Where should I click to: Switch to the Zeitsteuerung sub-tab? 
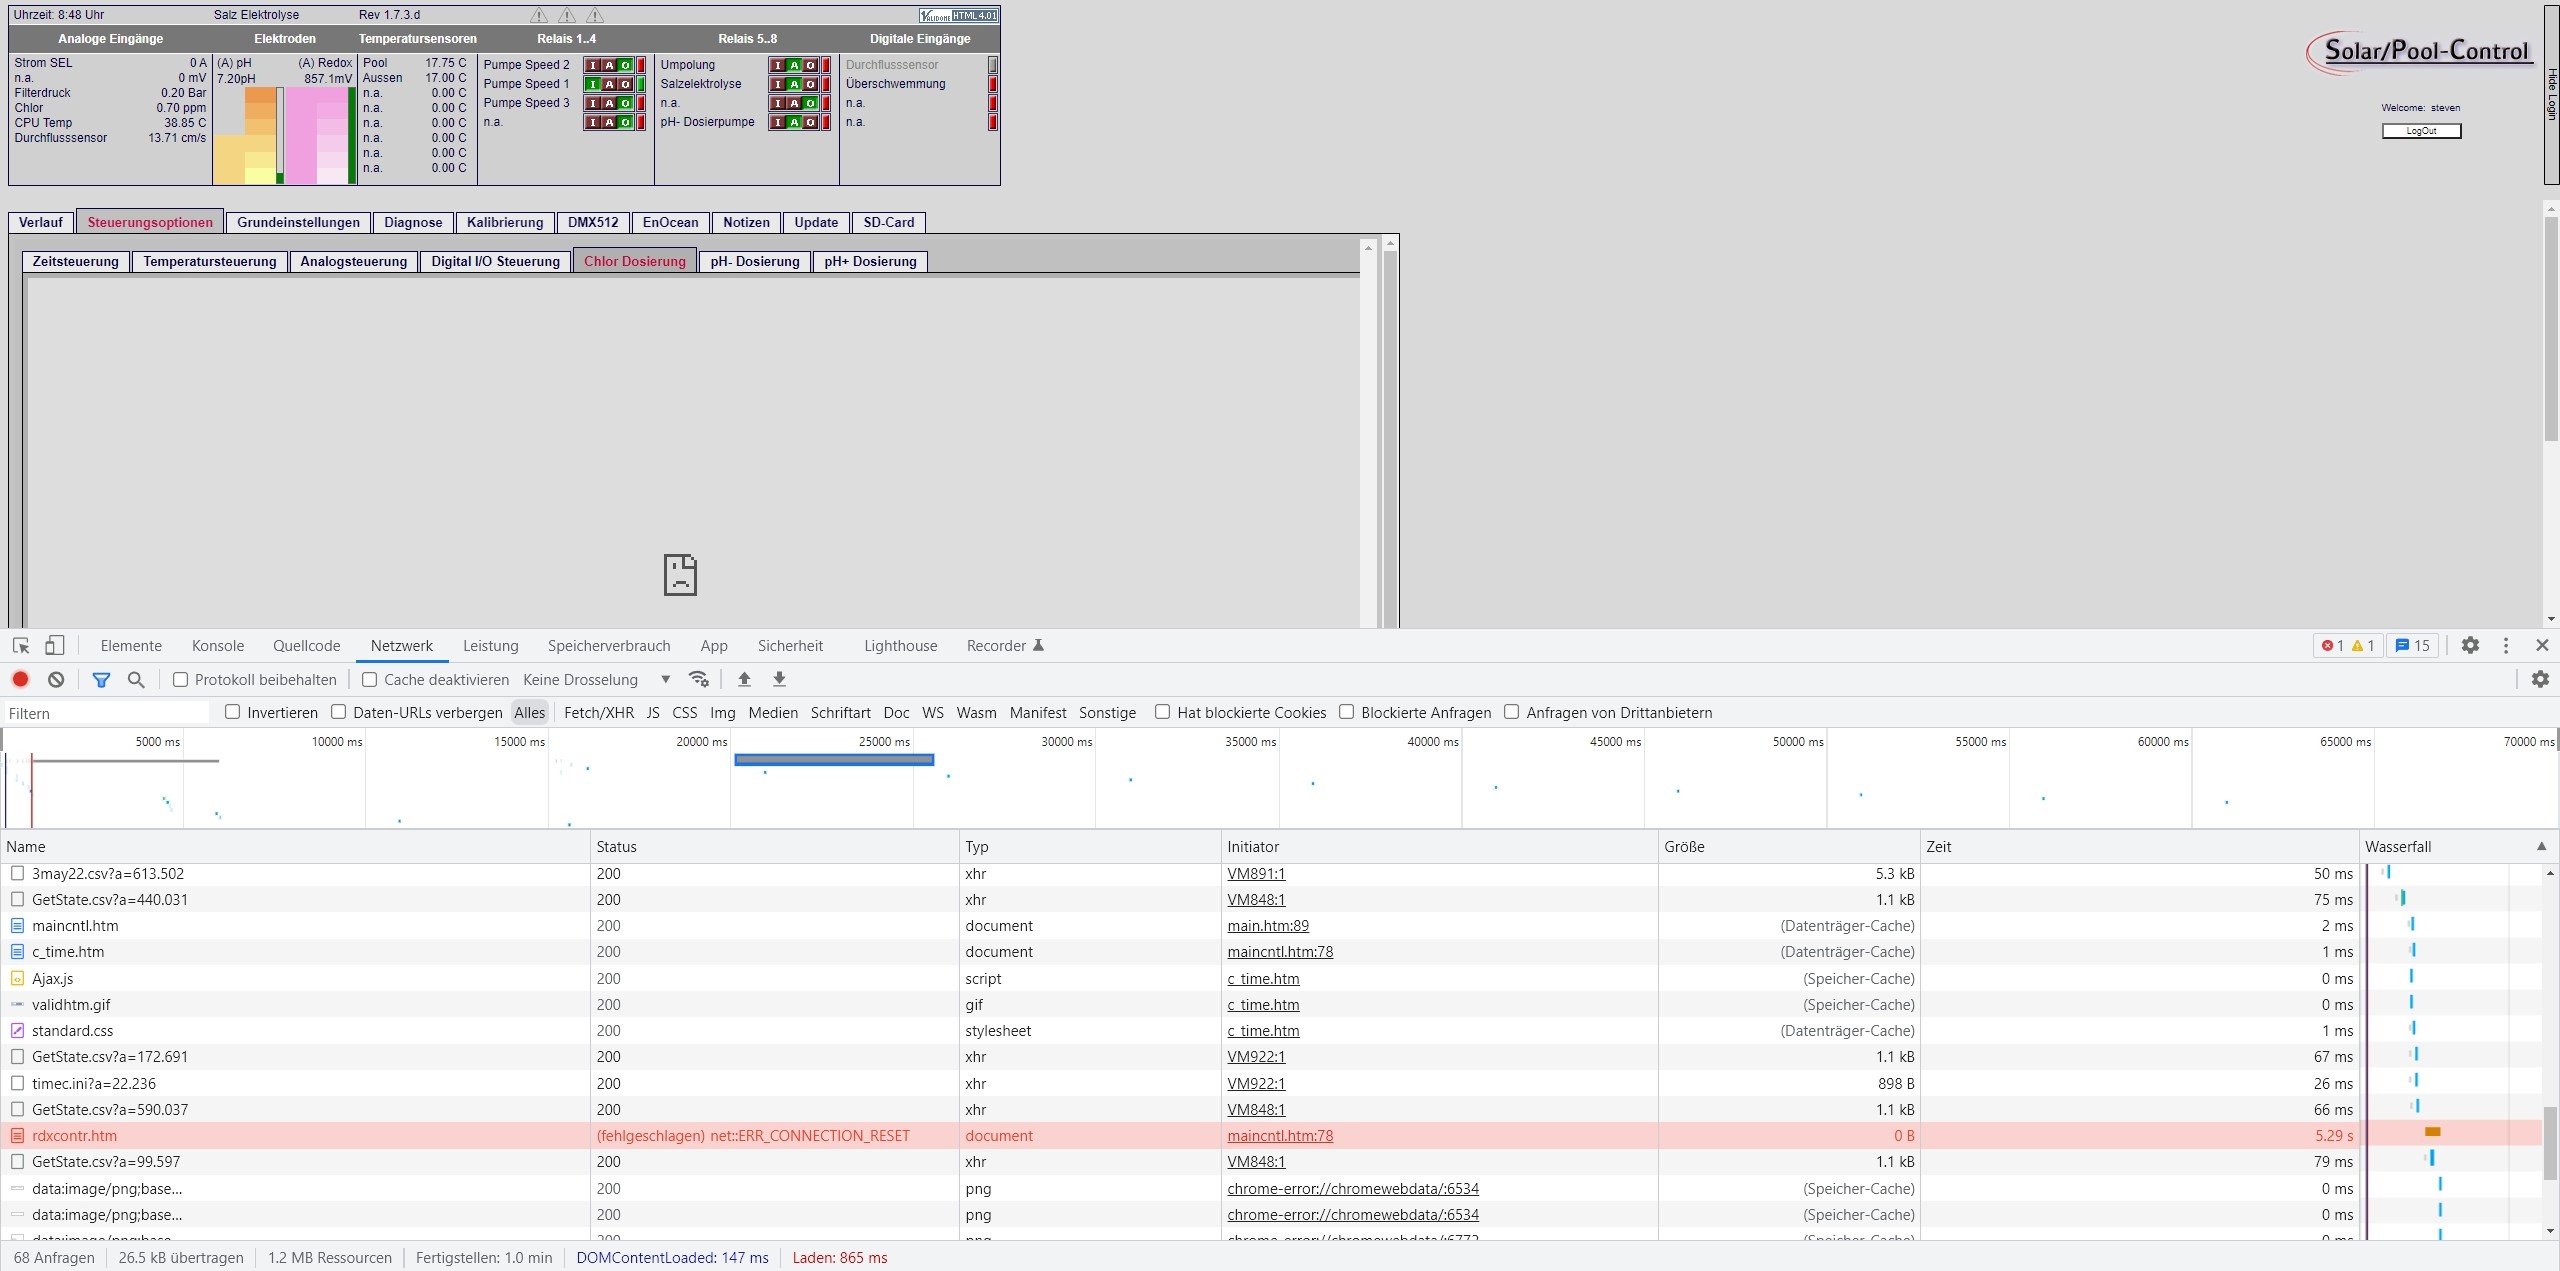coord(76,261)
